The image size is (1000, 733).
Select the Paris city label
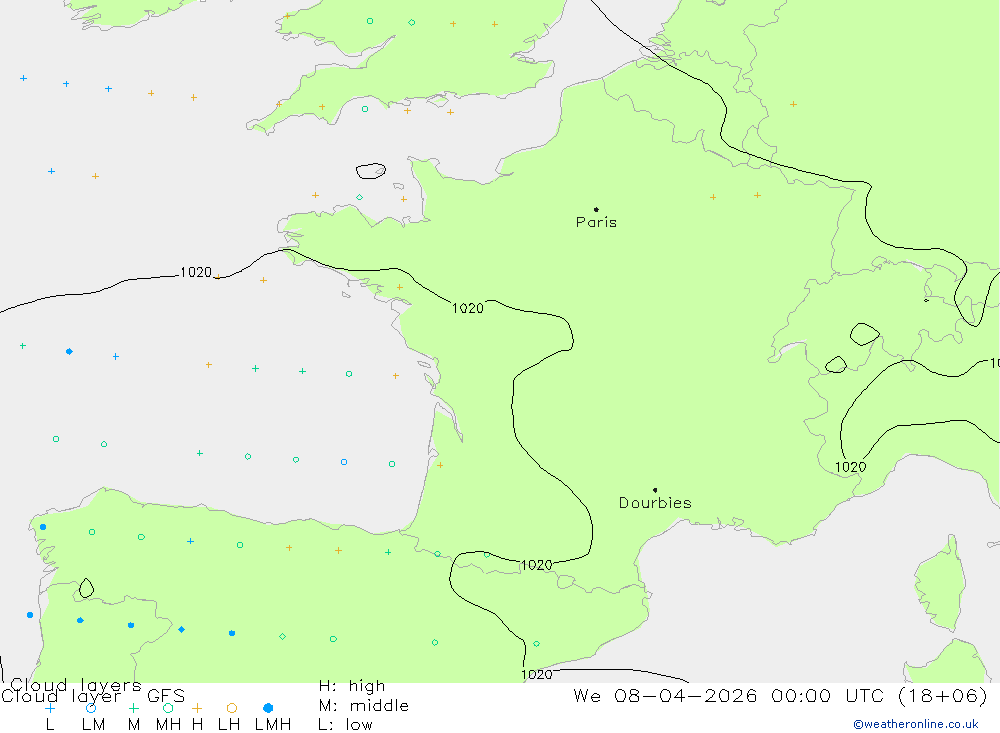[596, 222]
